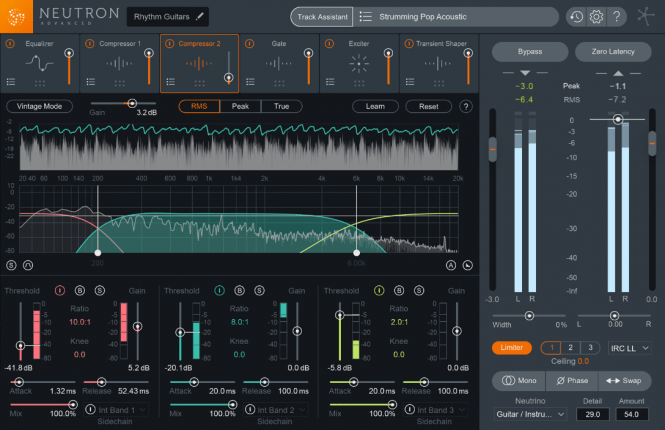Select Peak detection mode
The width and height of the screenshot is (665, 430).
tap(240, 106)
